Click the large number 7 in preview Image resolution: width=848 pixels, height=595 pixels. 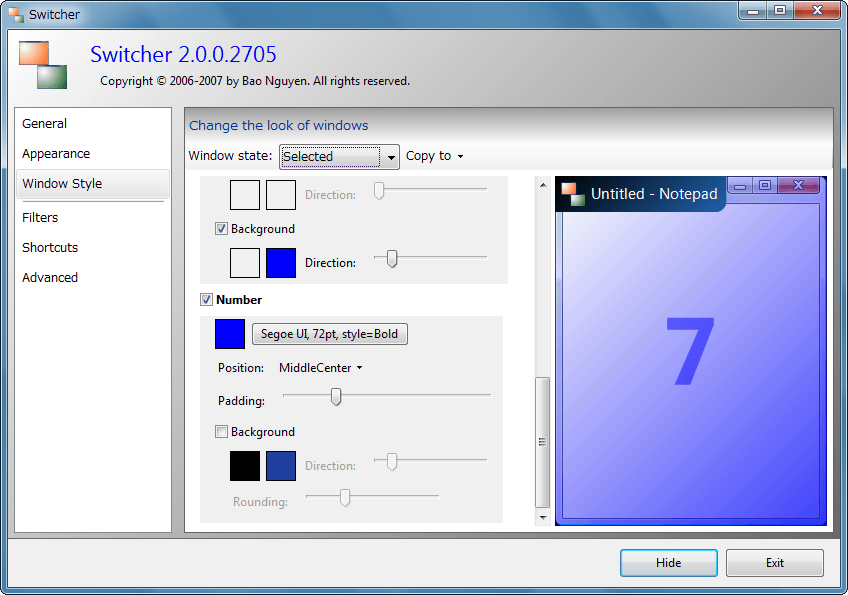pyautogui.click(x=690, y=353)
